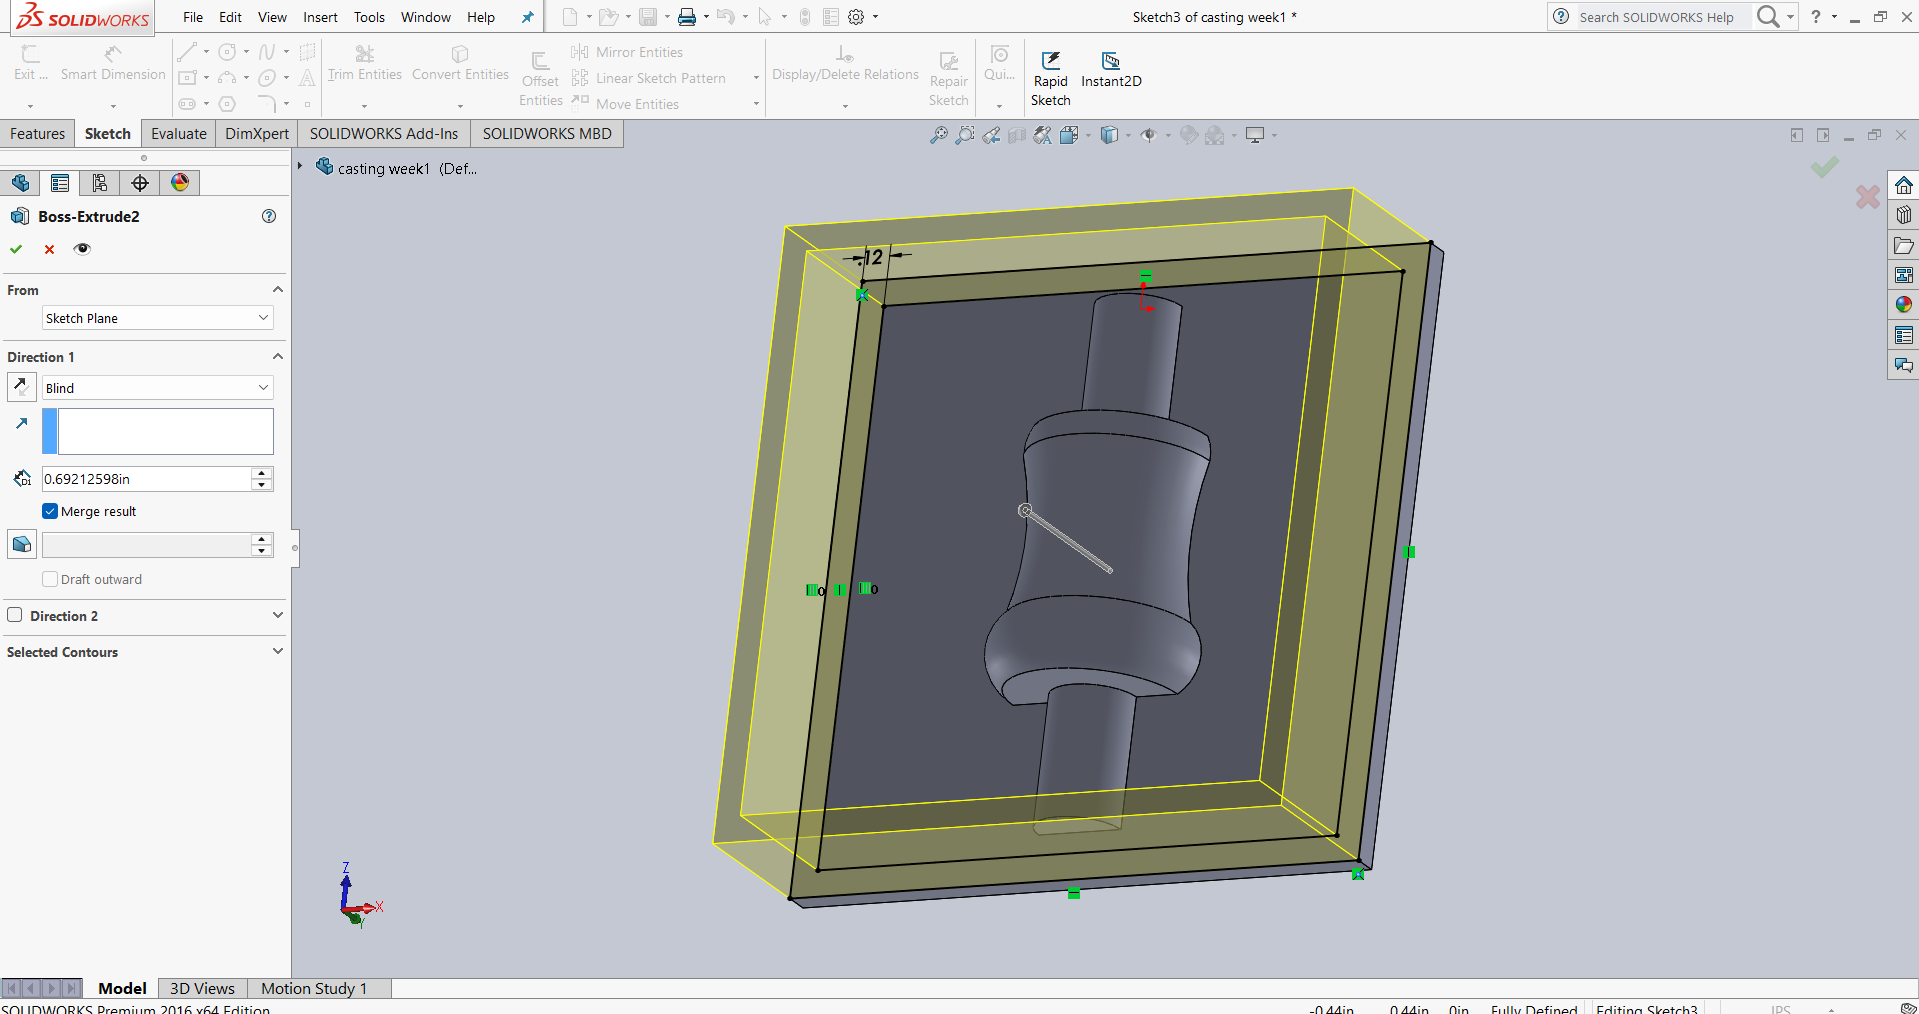1919x1014 pixels.
Task: Accept Boss-Extrude2 with green checkmark
Action: coord(16,249)
